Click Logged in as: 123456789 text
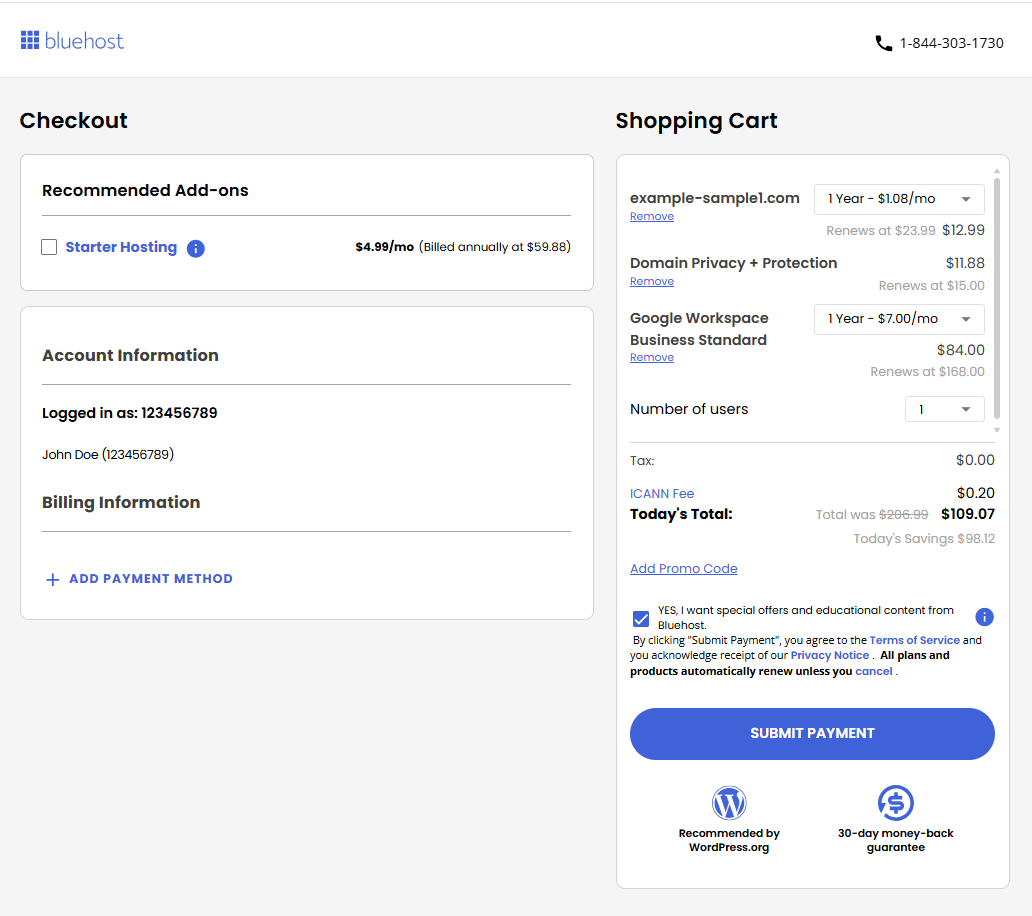 coord(130,413)
